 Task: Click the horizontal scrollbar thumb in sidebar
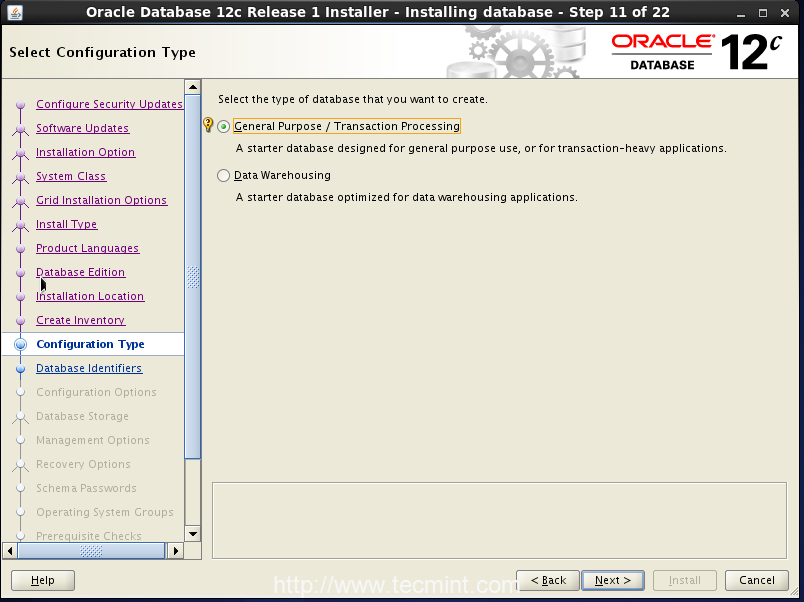point(91,551)
